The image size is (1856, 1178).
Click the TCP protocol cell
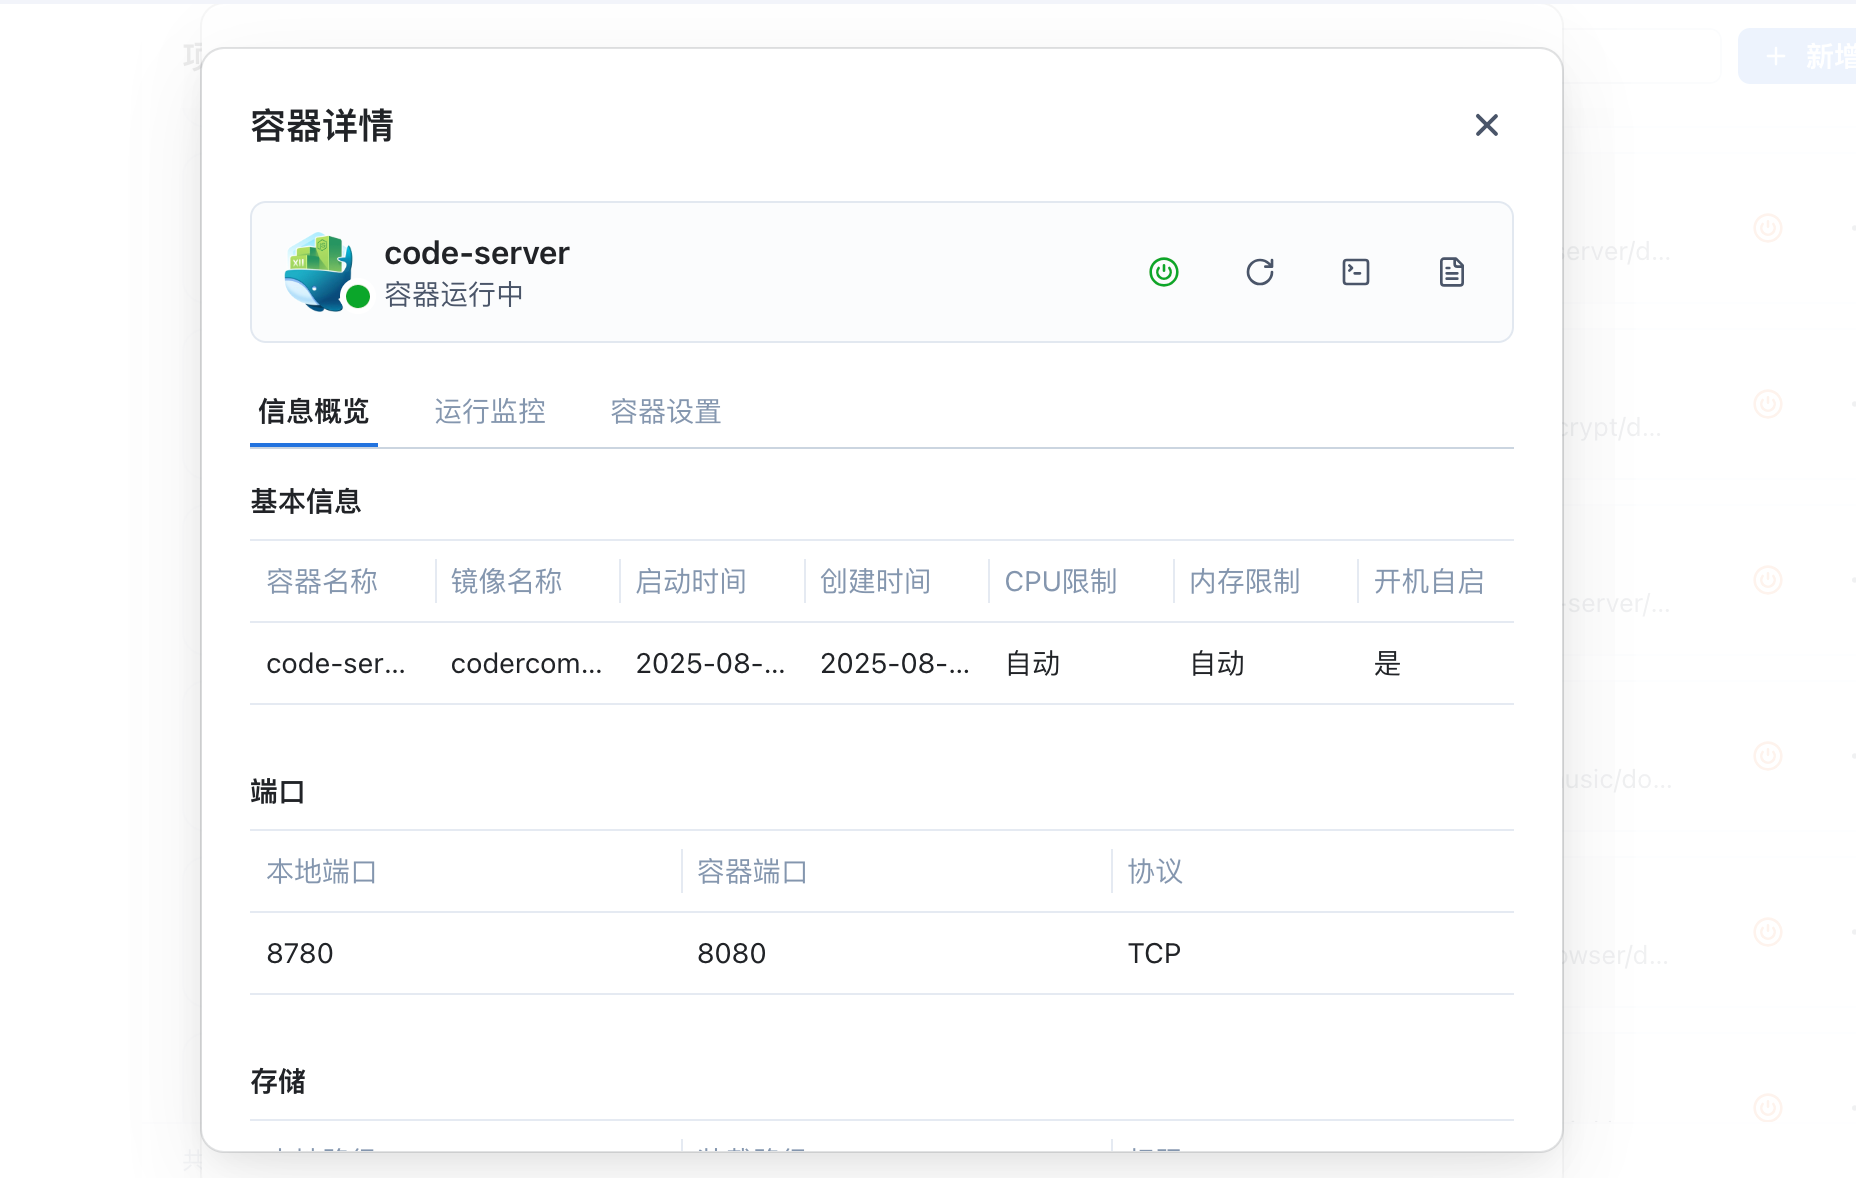[x=1154, y=953]
